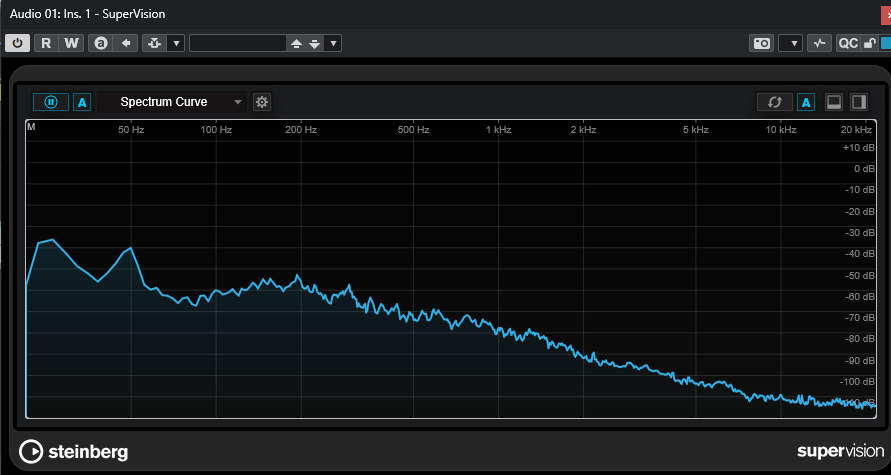Click the camera plug-in picture icon
Viewport: 891px width, 475px height.
click(x=761, y=43)
